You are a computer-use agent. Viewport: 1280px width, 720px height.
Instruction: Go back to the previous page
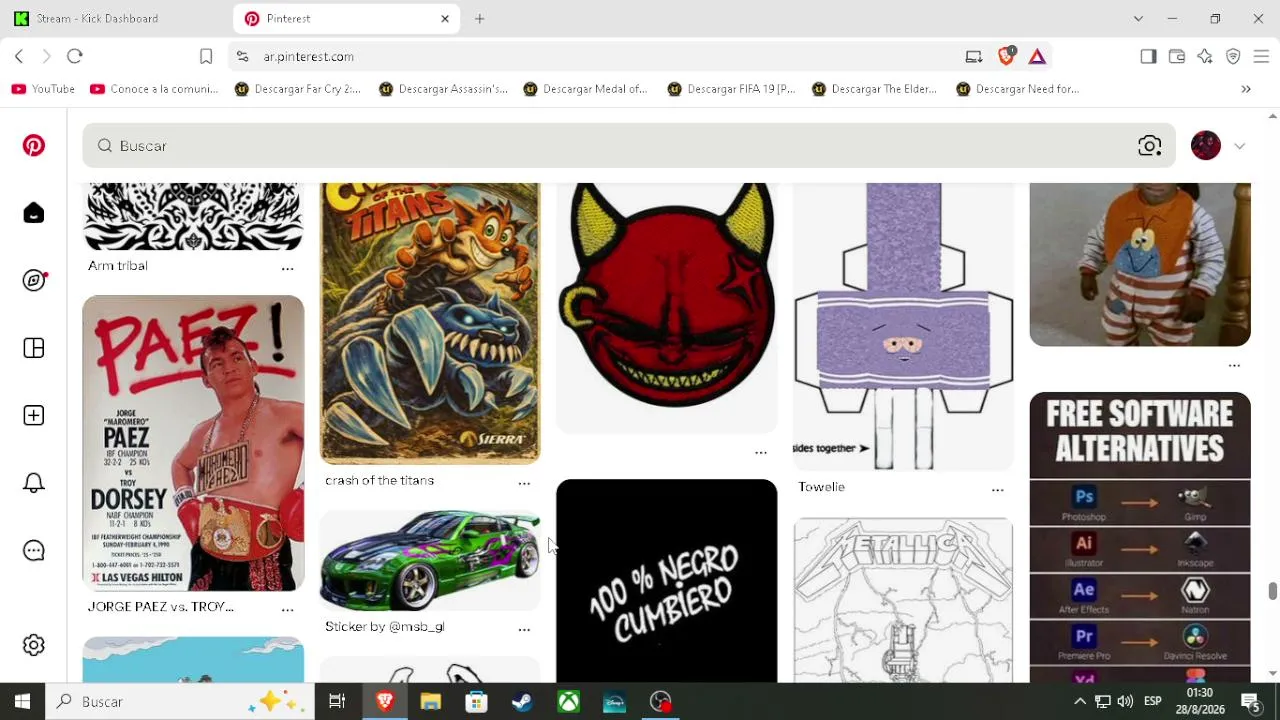[19, 57]
